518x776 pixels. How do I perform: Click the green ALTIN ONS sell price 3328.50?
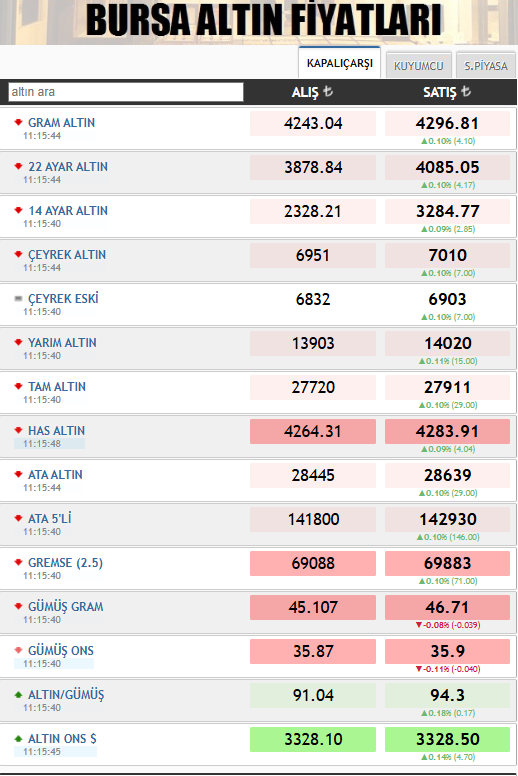pos(447,739)
